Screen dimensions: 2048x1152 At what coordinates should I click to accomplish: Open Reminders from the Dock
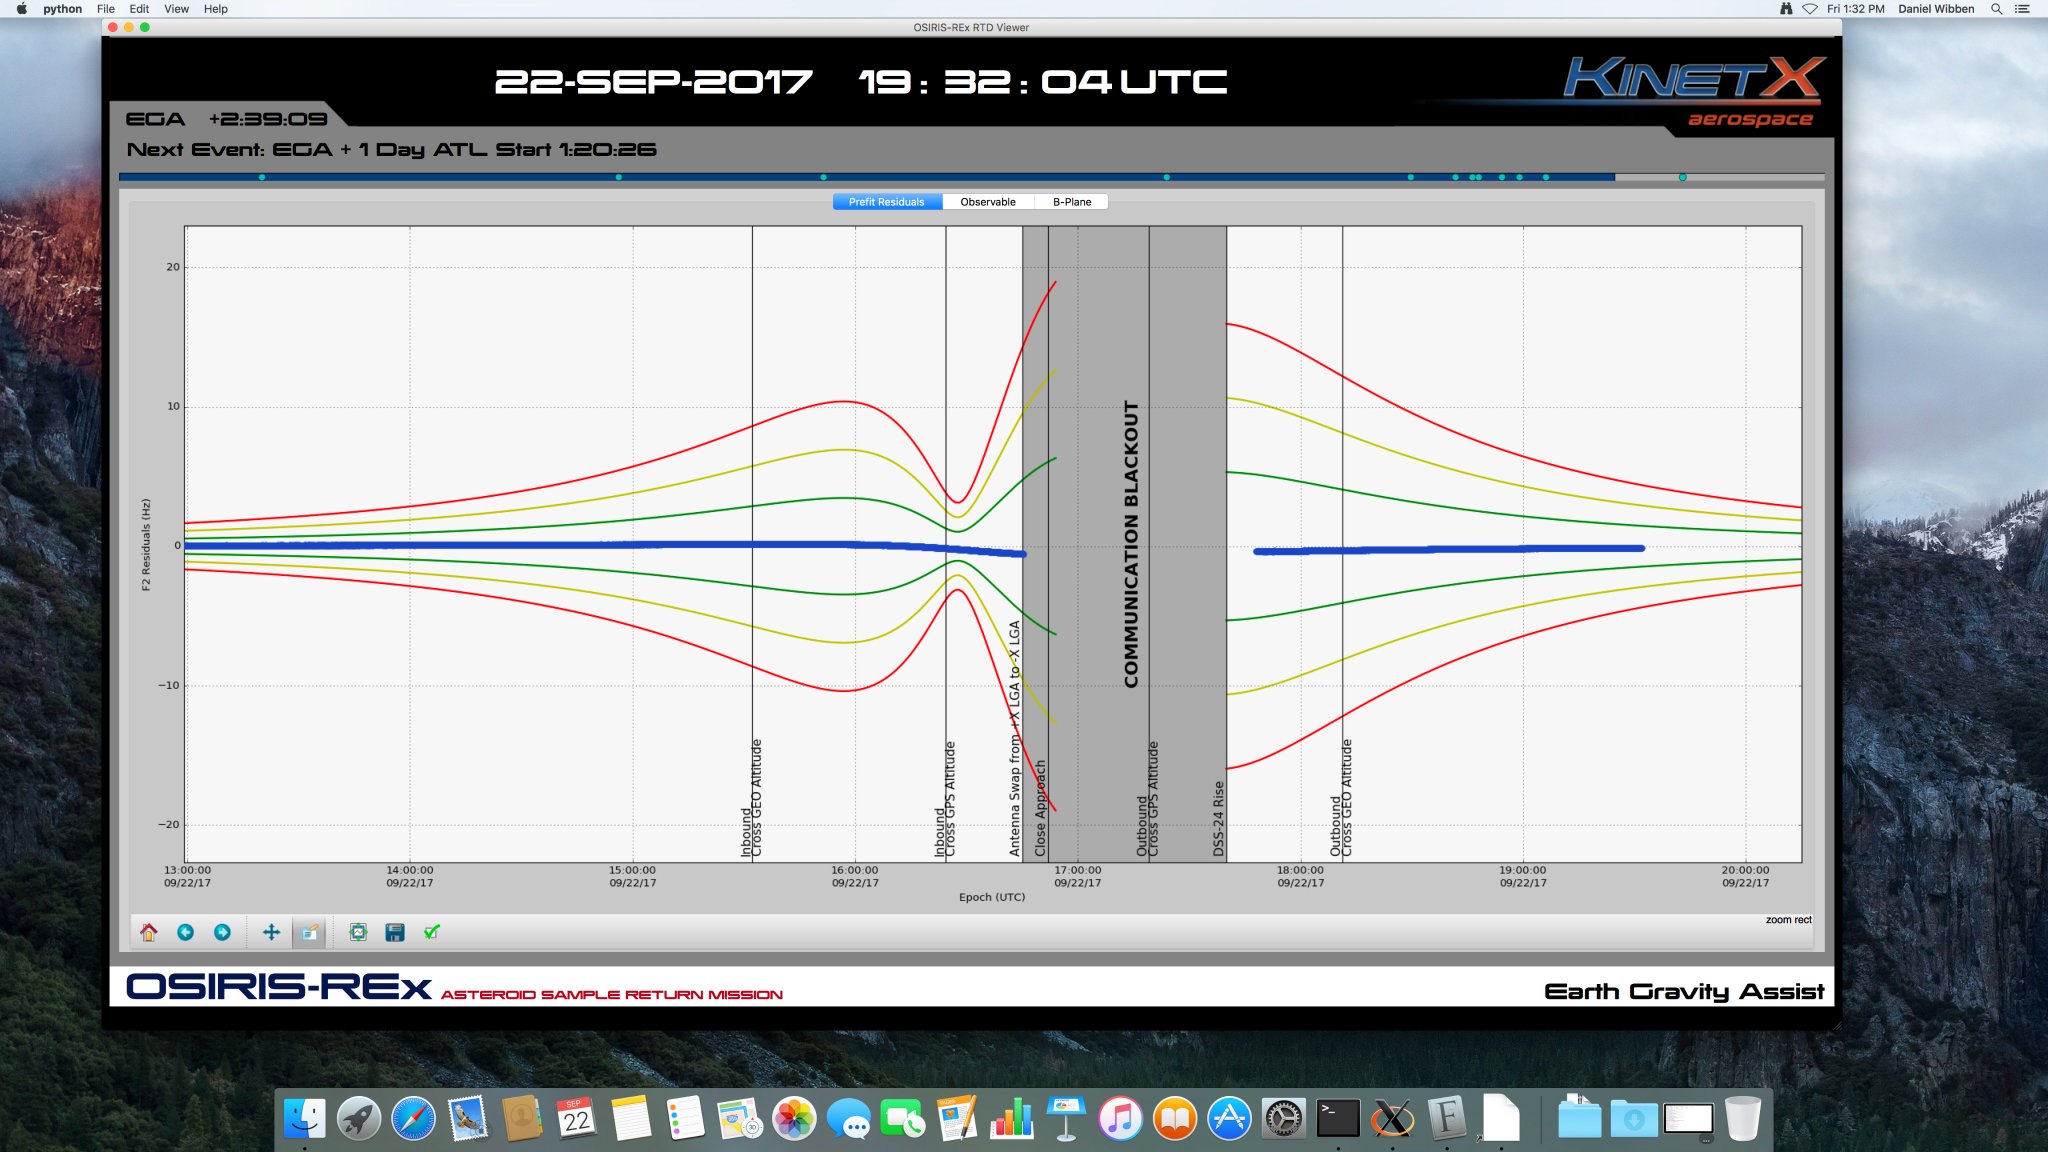click(686, 1119)
